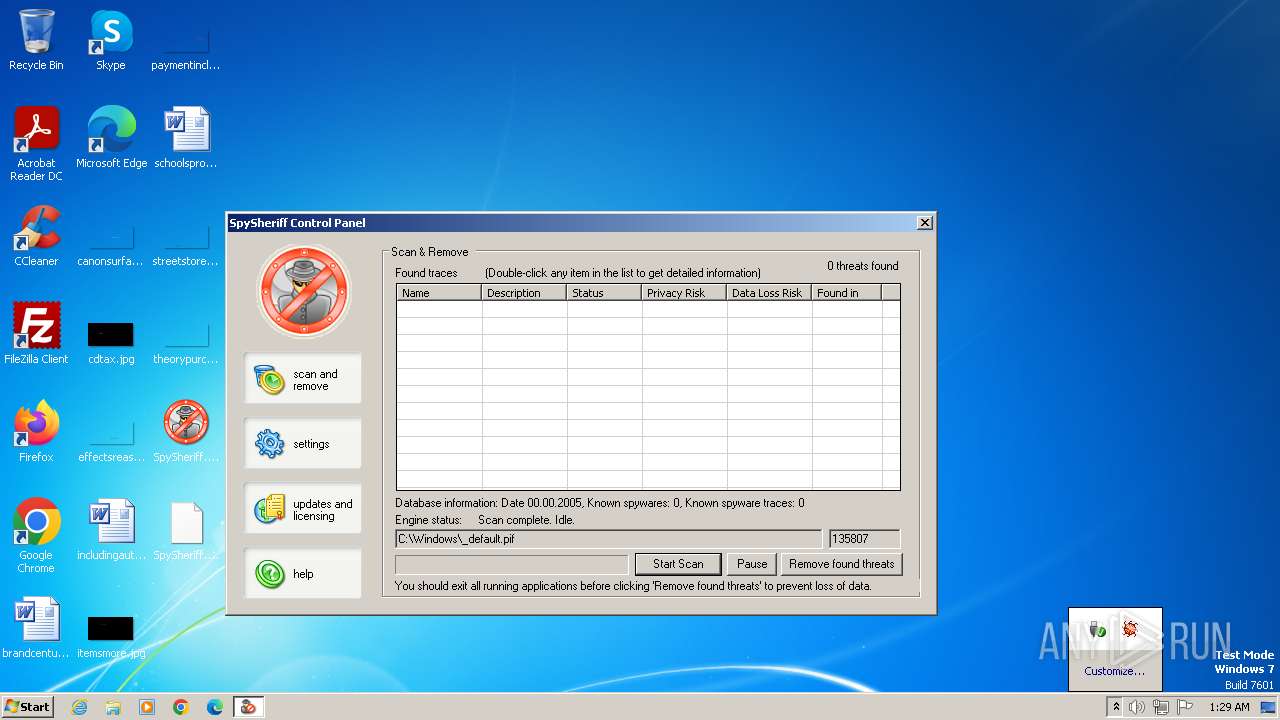Click safely remove hardware tray icon
This screenshot has height=720, width=1280.
pyautogui.click(x=1098, y=629)
